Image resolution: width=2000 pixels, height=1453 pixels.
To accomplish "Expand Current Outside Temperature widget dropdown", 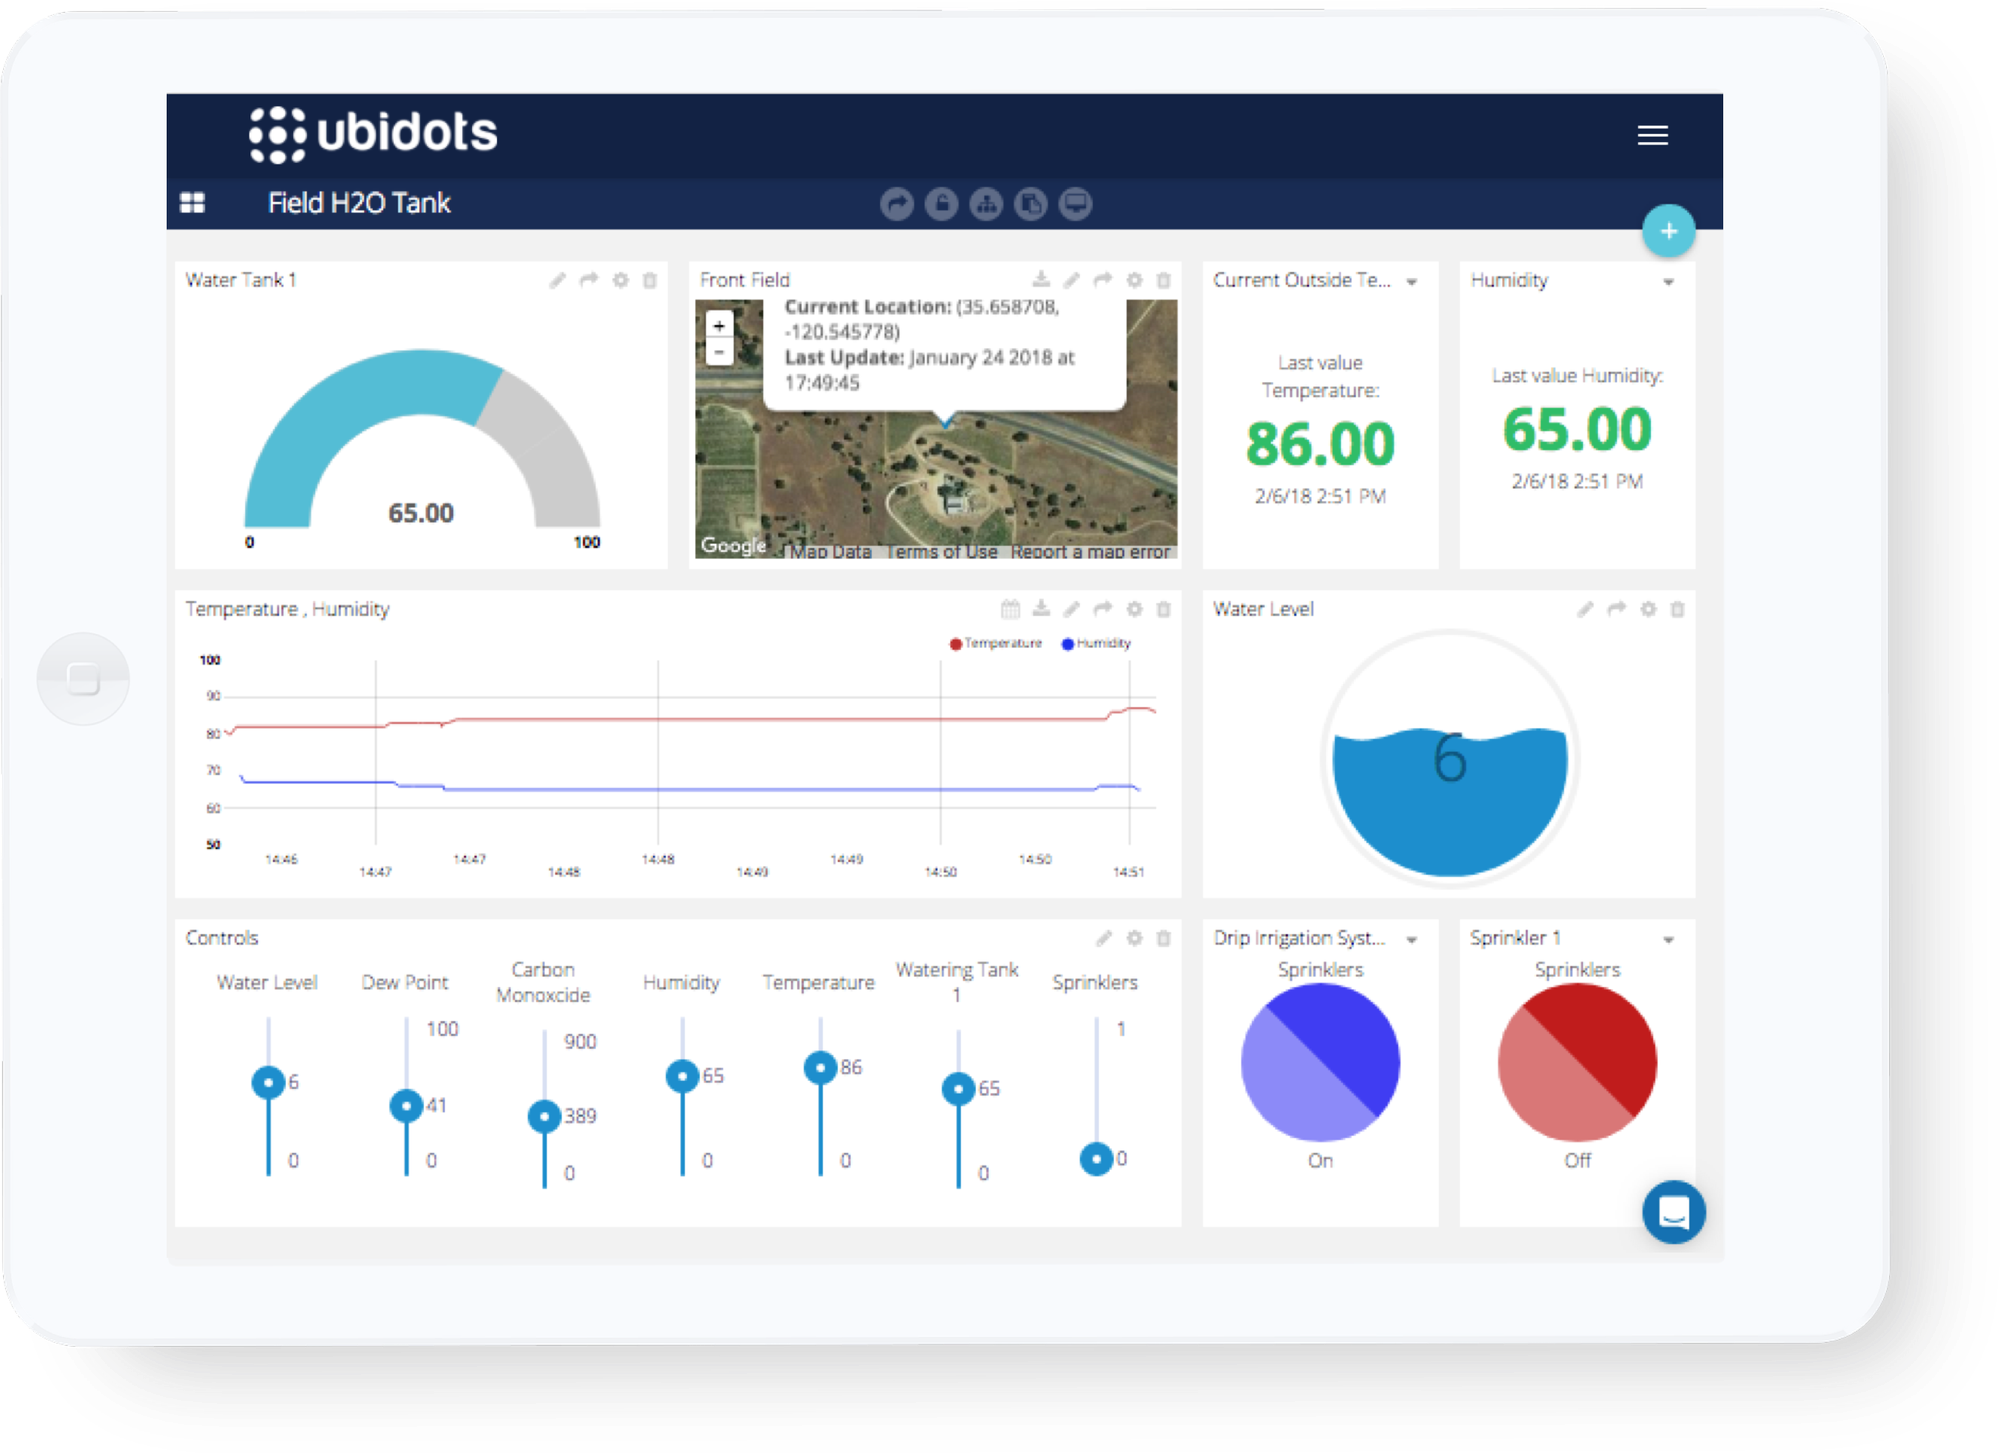I will pos(1412,282).
